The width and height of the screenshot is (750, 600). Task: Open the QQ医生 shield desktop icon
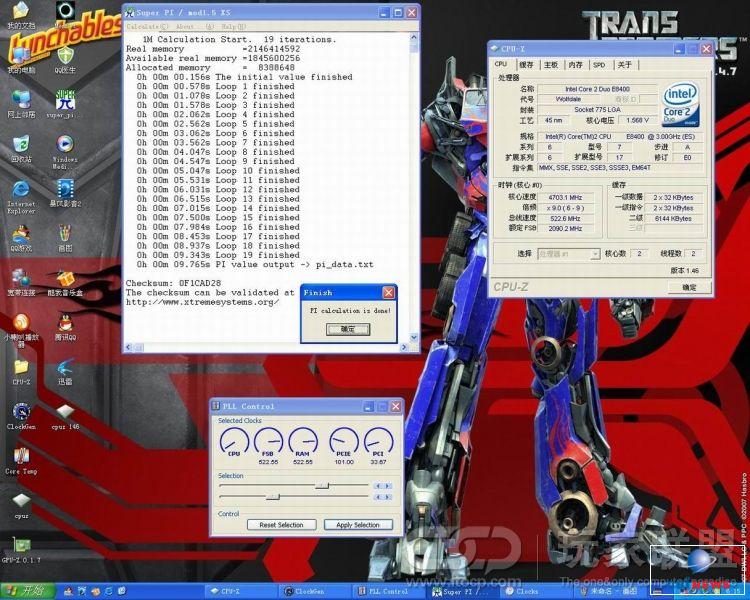click(x=65, y=60)
